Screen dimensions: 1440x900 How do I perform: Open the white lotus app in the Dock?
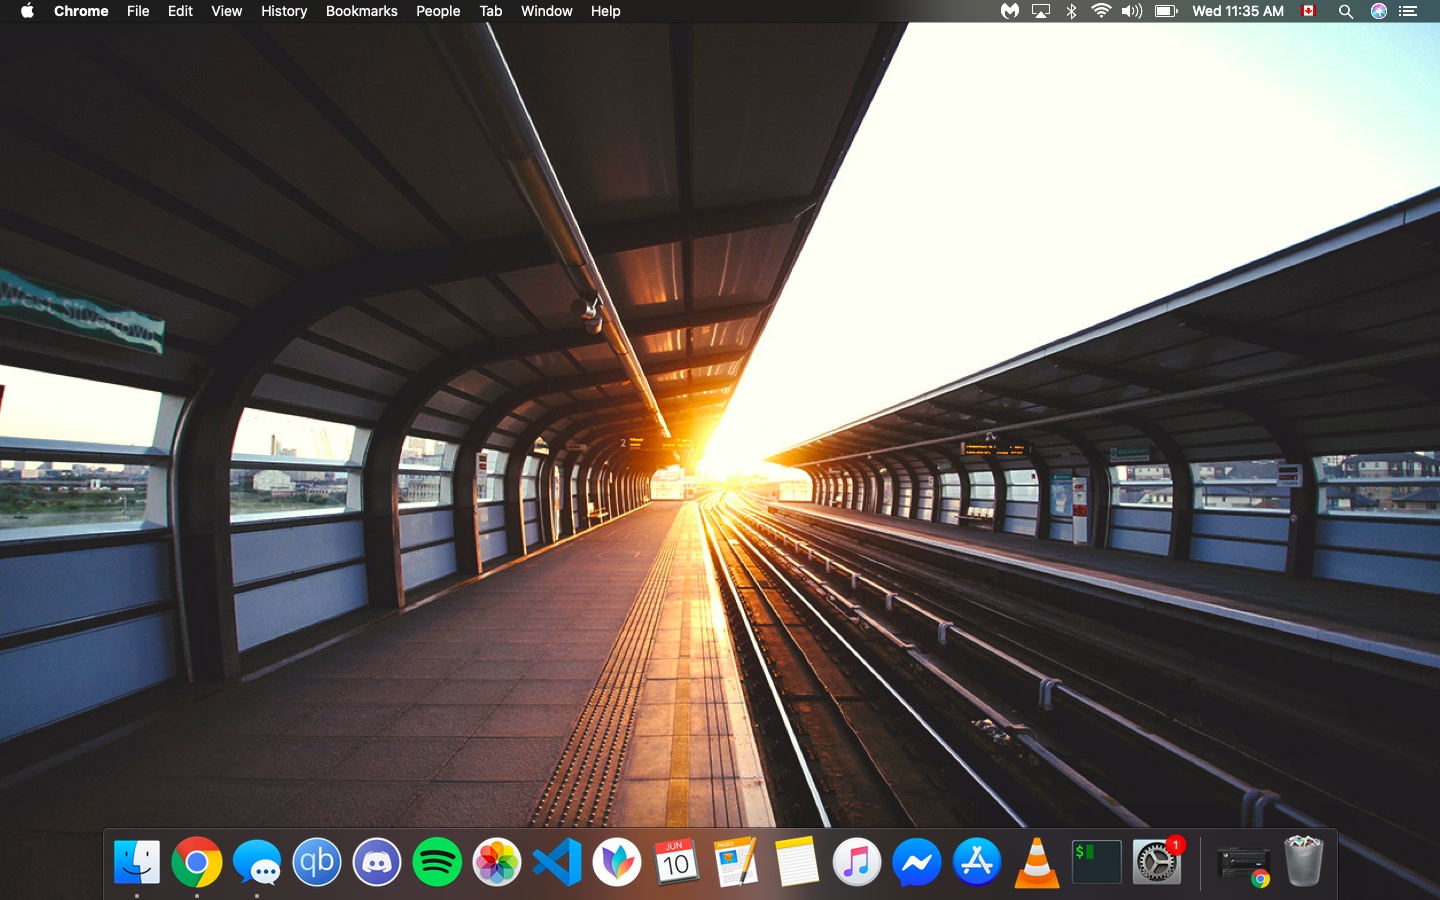pos(617,862)
